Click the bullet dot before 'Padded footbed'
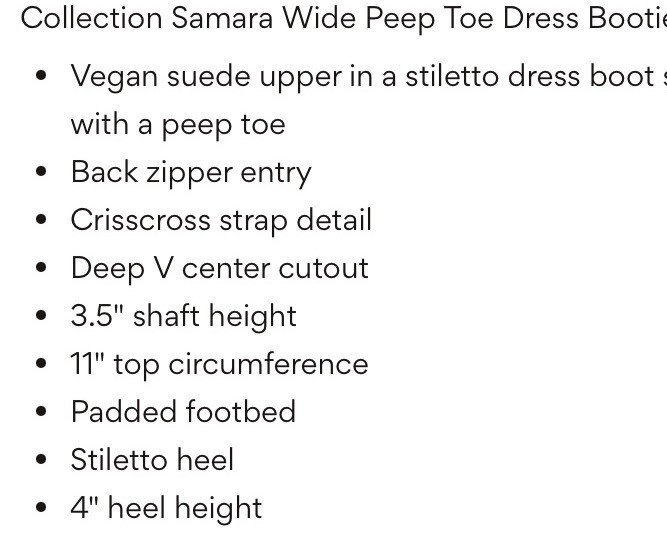Screen dimensions: 667x546 point(41,412)
